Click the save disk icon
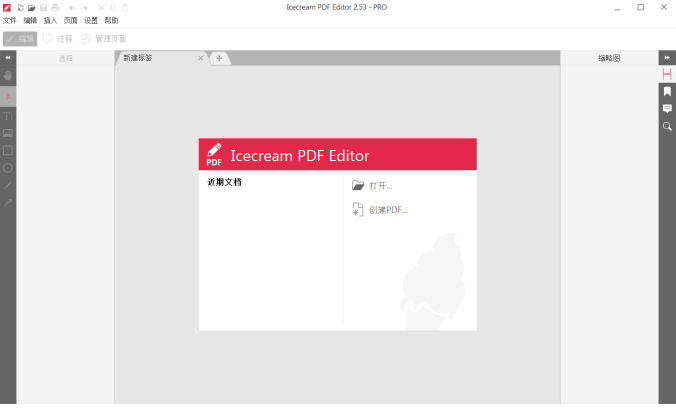 pos(43,7)
